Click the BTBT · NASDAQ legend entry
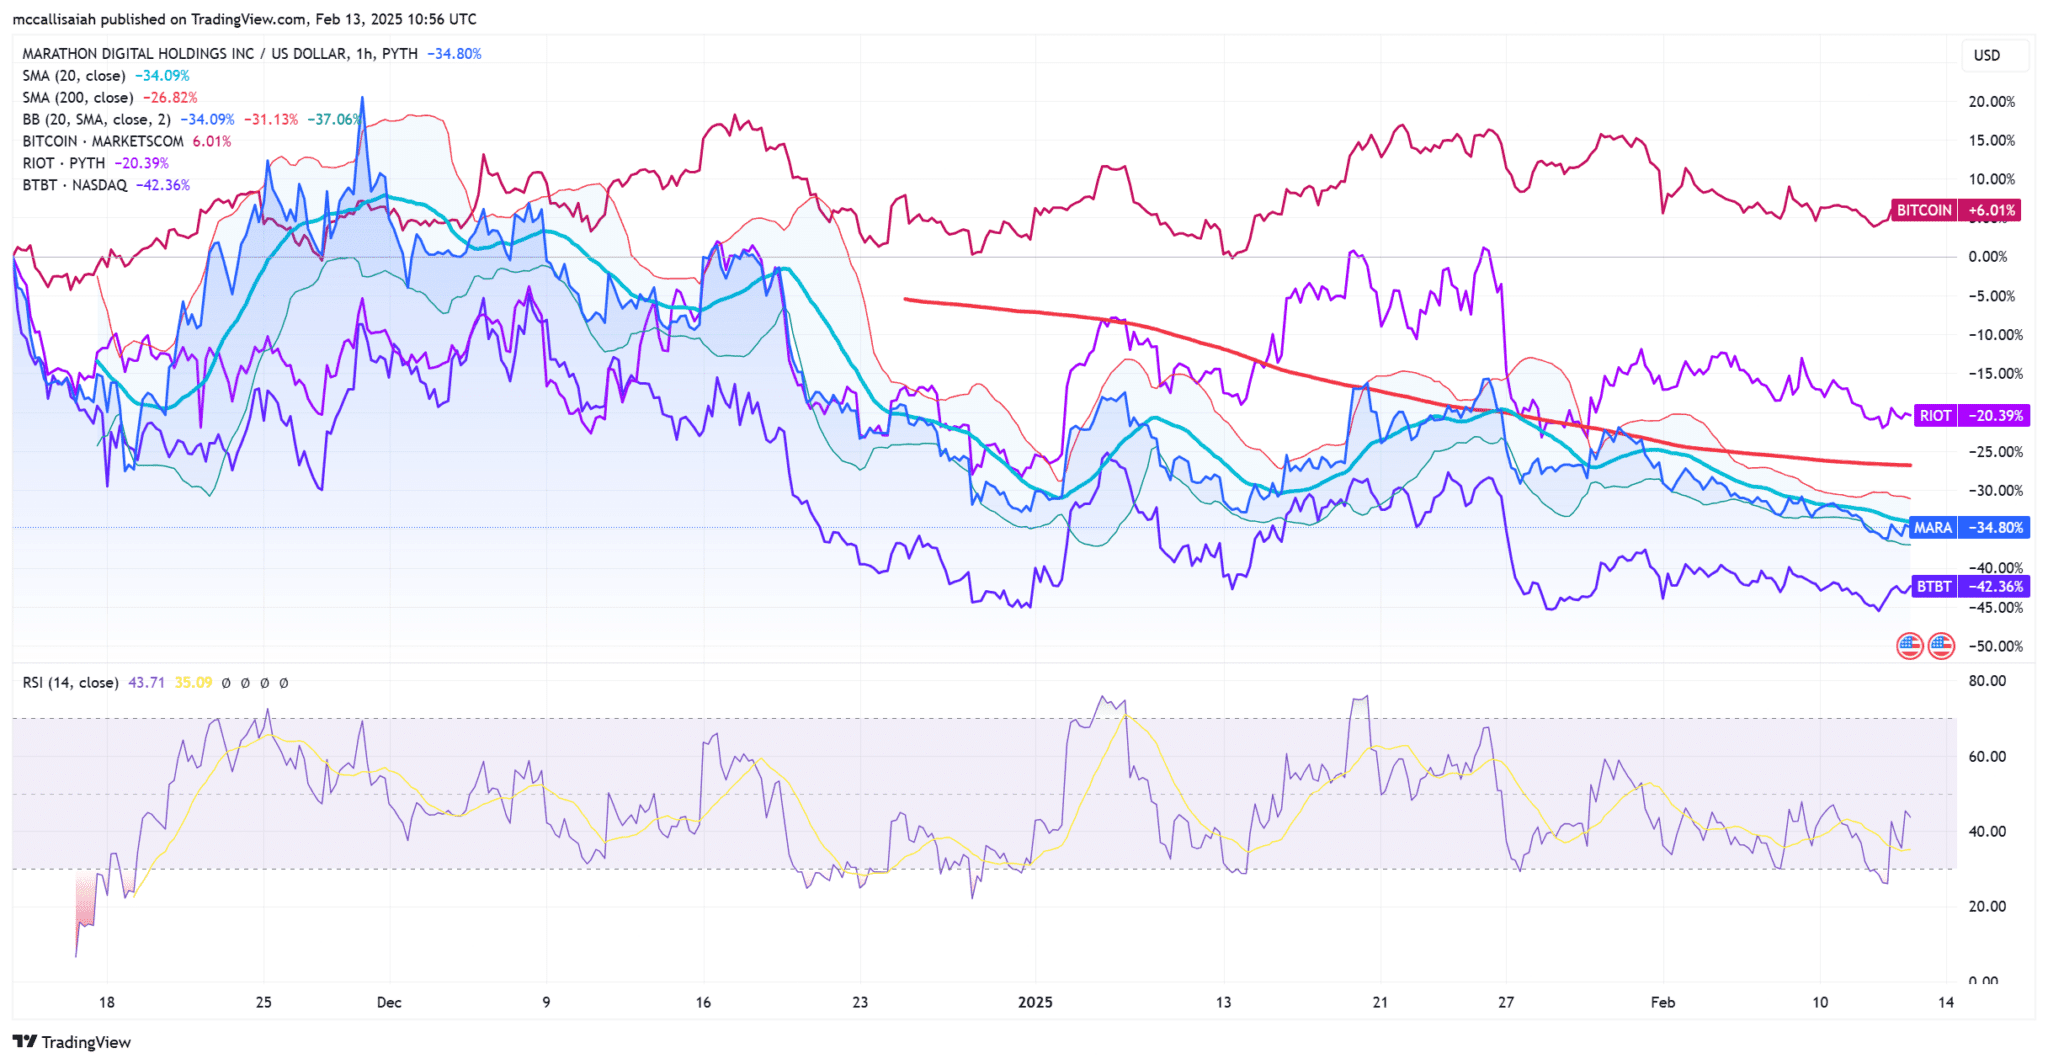This screenshot has width=2048, height=1064. pyautogui.click(x=75, y=185)
